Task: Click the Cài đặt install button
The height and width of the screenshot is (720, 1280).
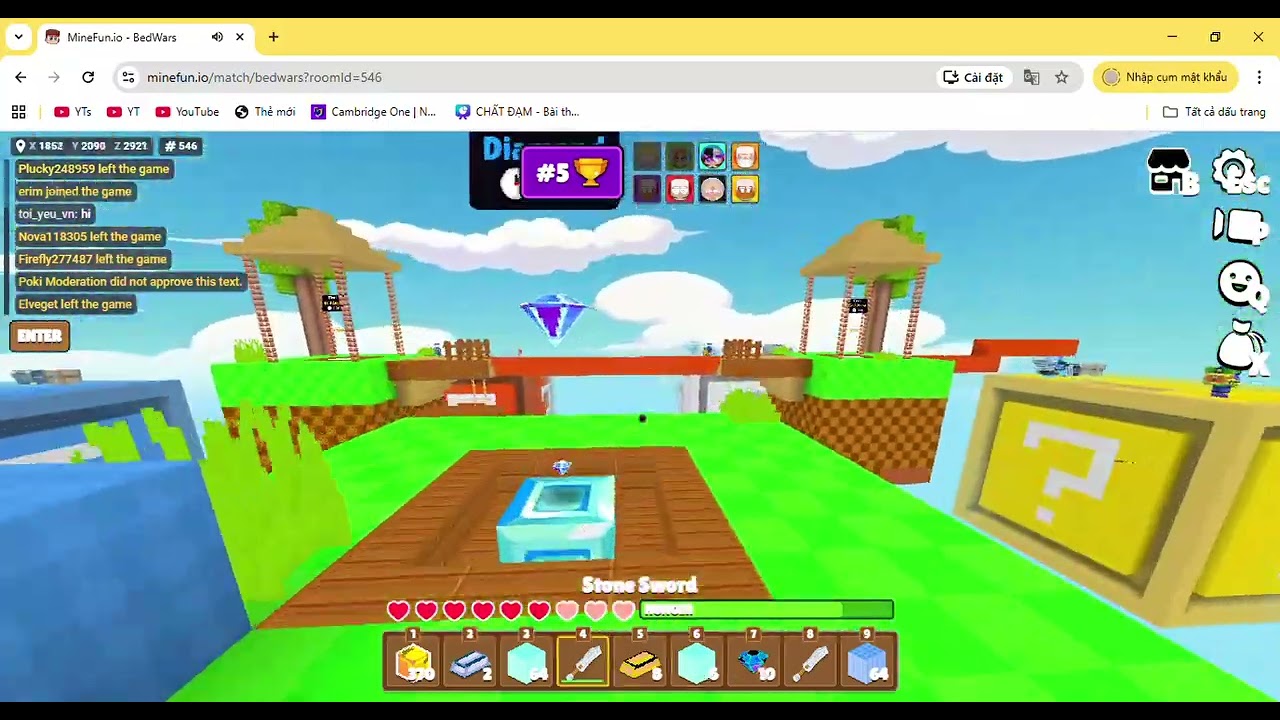Action: pyautogui.click(x=973, y=77)
